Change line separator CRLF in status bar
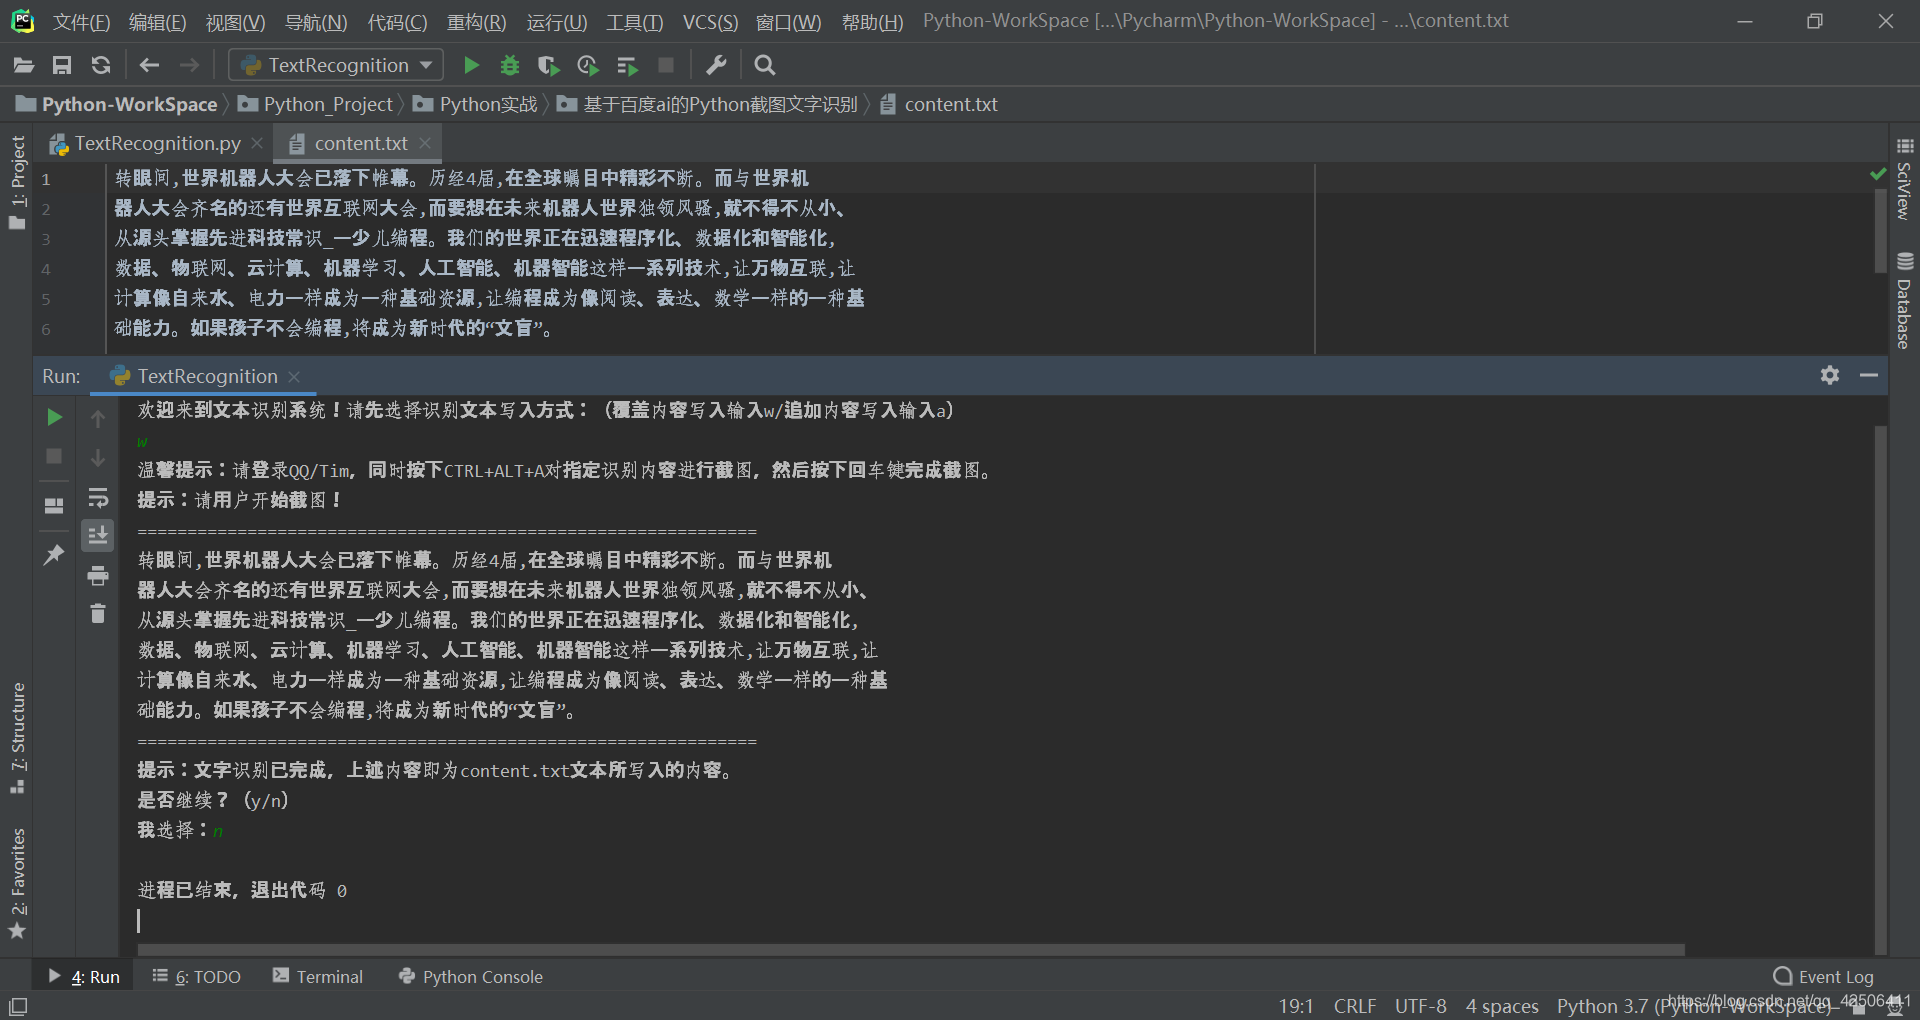Image resolution: width=1920 pixels, height=1020 pixels. (1355, 1006)
